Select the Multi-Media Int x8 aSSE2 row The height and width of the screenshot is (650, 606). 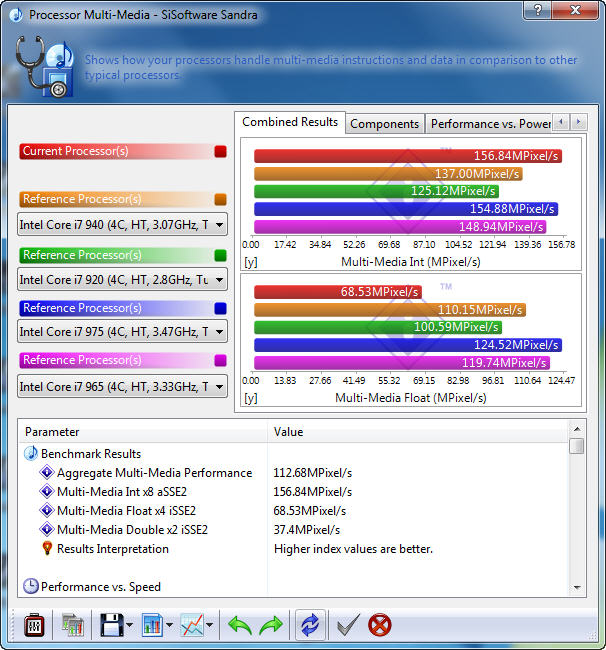pyautogui.click(x=293, y=492)
